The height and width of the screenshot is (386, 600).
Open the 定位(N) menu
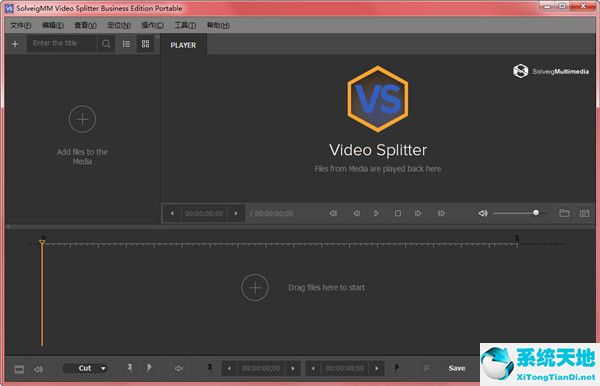[x=119, y=25]
